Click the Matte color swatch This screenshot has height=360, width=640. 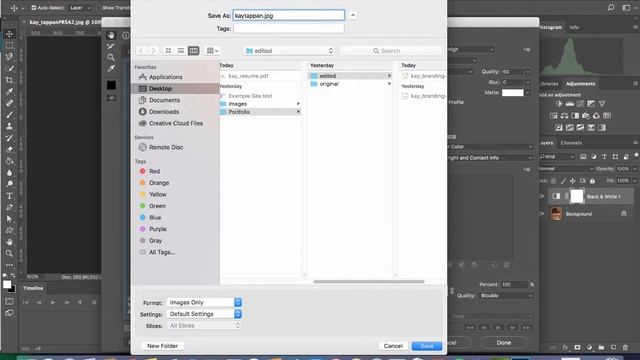click(x=513, y=93)
